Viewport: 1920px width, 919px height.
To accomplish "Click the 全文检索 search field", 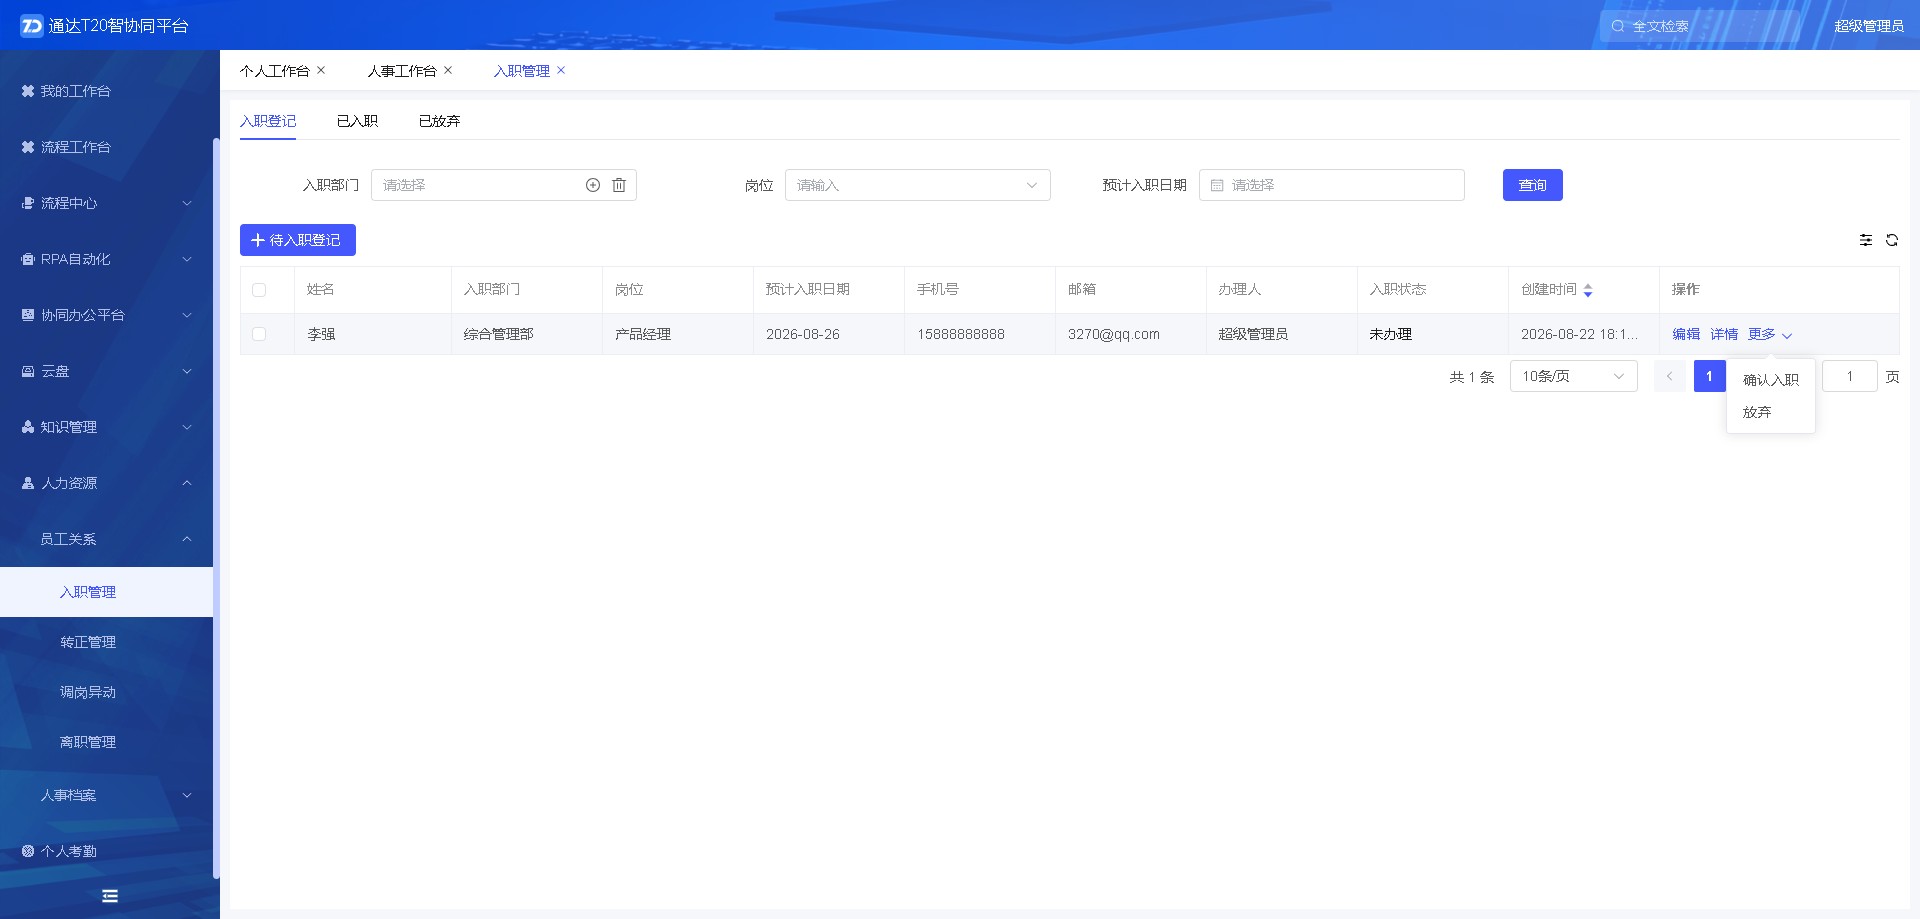I will [x=1700, y=26].
